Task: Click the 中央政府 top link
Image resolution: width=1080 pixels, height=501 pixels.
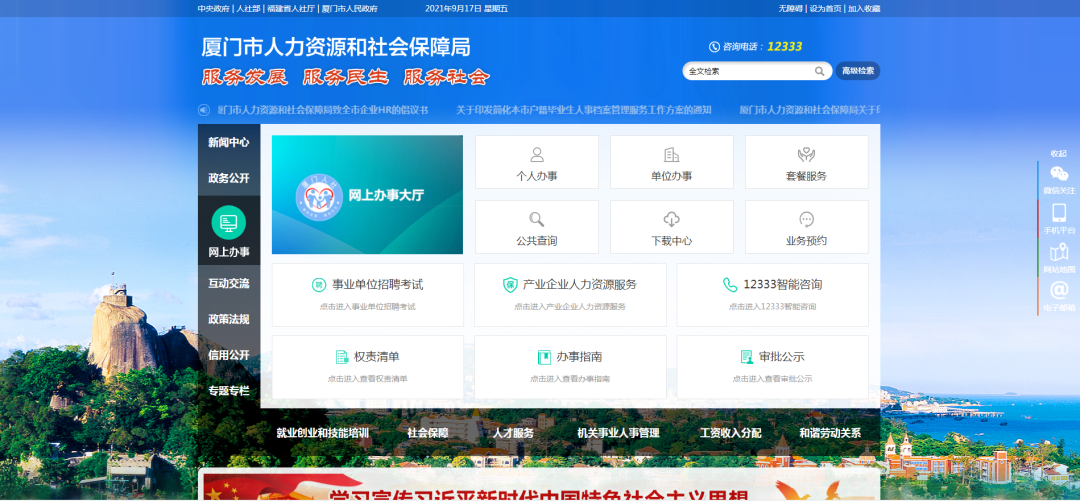Action: click(214, 9)
